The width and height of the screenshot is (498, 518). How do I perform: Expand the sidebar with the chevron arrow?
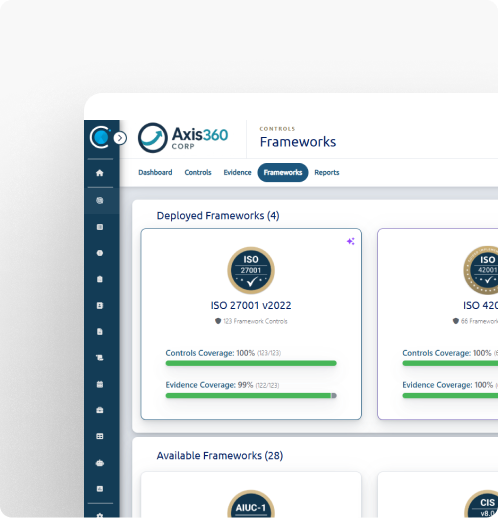120,138
